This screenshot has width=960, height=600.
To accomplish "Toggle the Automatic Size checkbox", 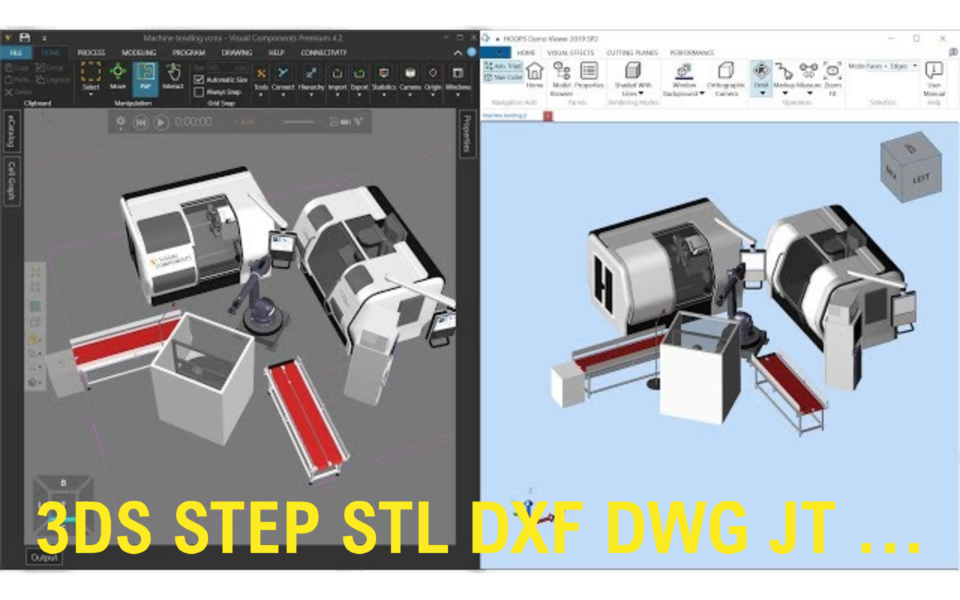I will tap(199, 80).
